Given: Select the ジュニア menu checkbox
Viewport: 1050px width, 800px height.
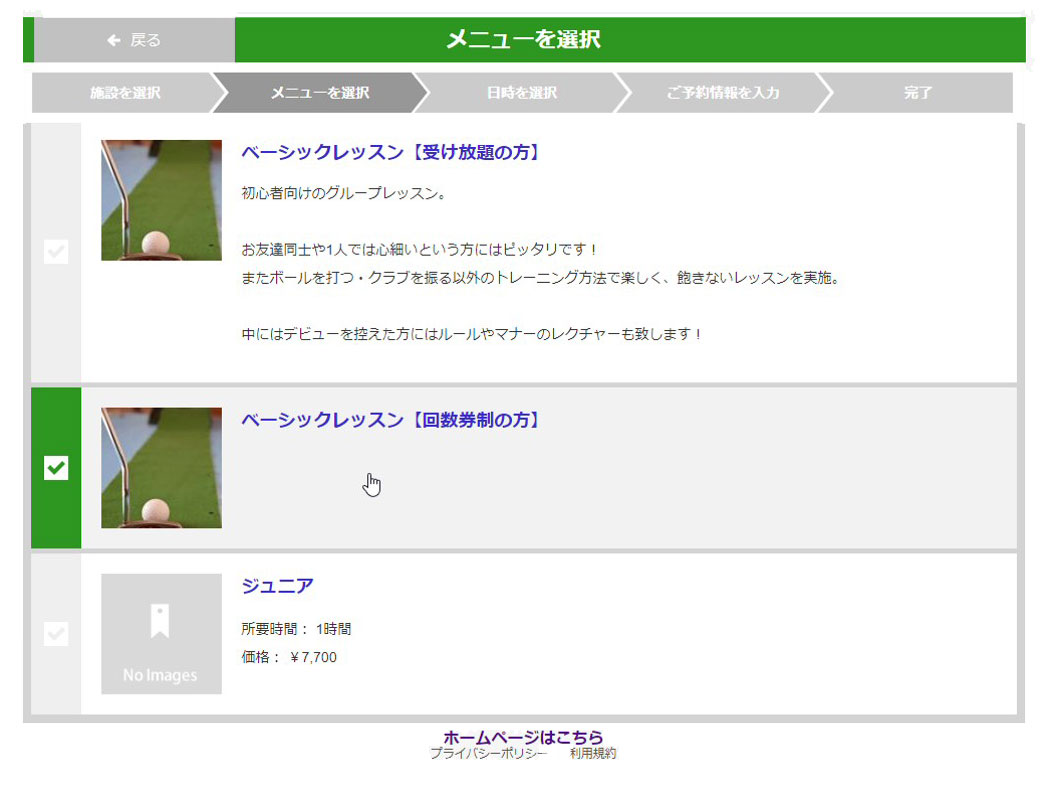Looking at the screenshot, I should [56, 634].
